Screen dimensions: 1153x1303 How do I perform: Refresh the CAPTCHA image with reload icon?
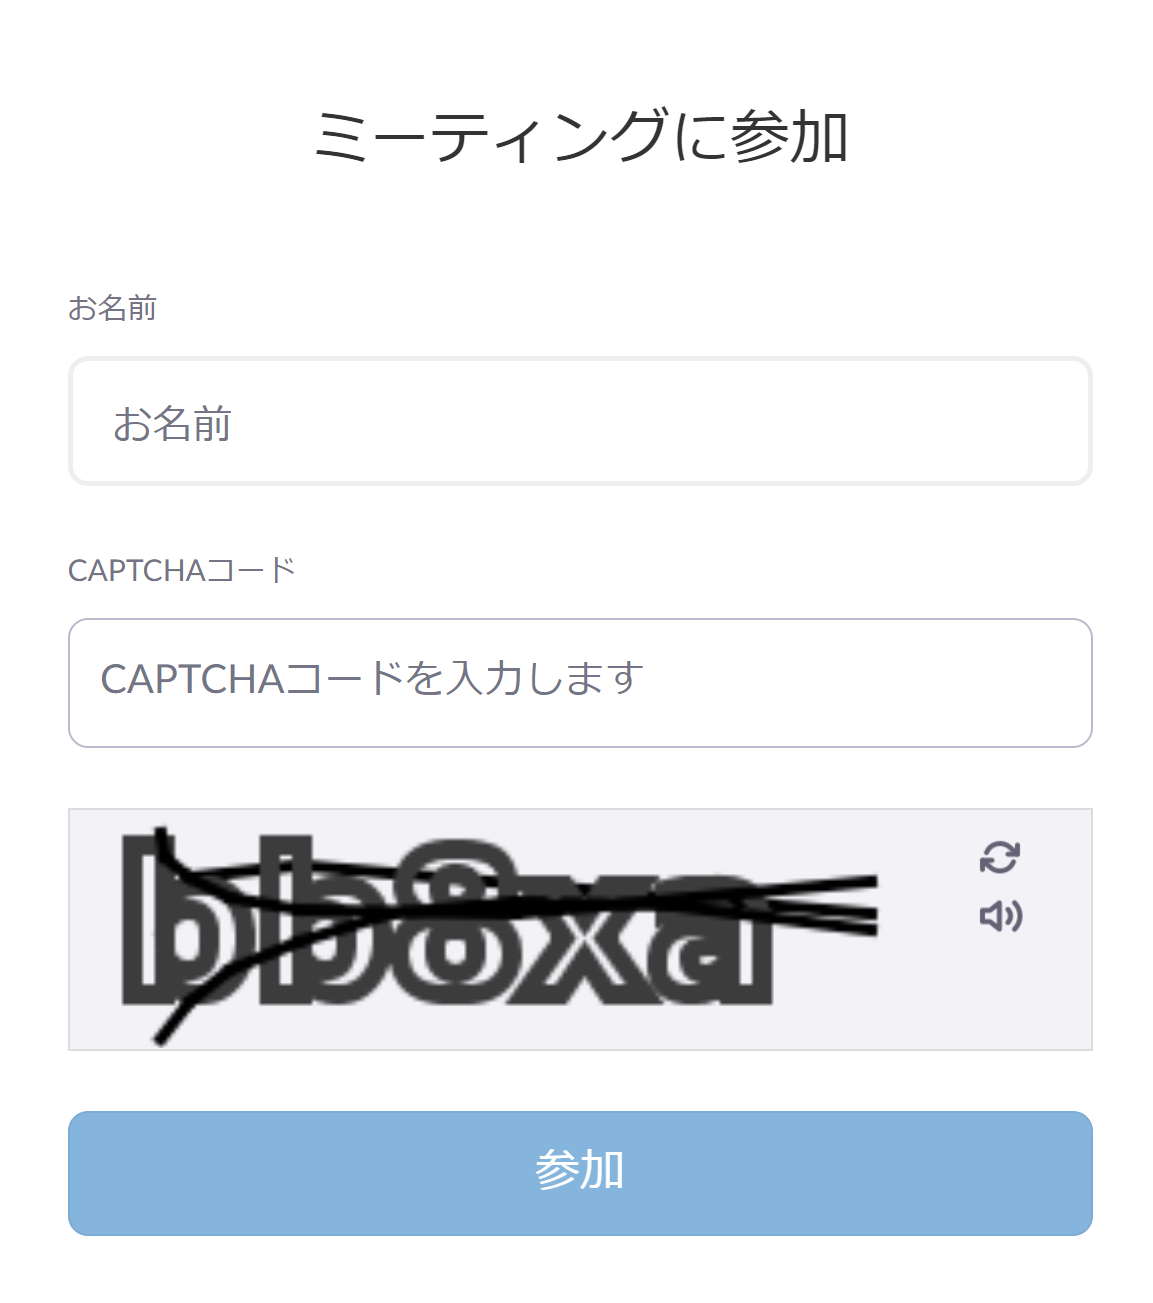[999, 857]
